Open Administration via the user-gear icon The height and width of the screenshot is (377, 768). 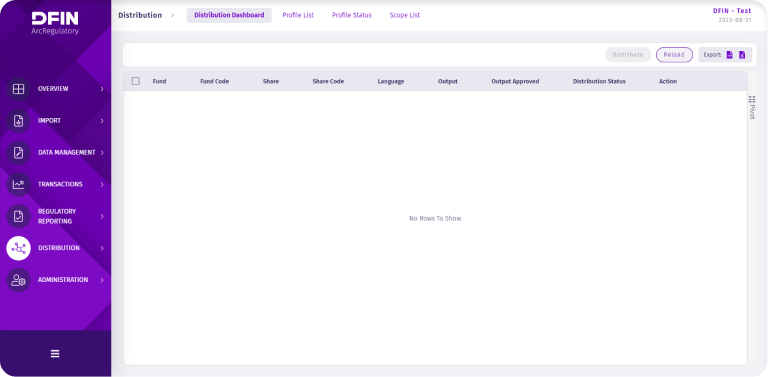coord(18,280)
